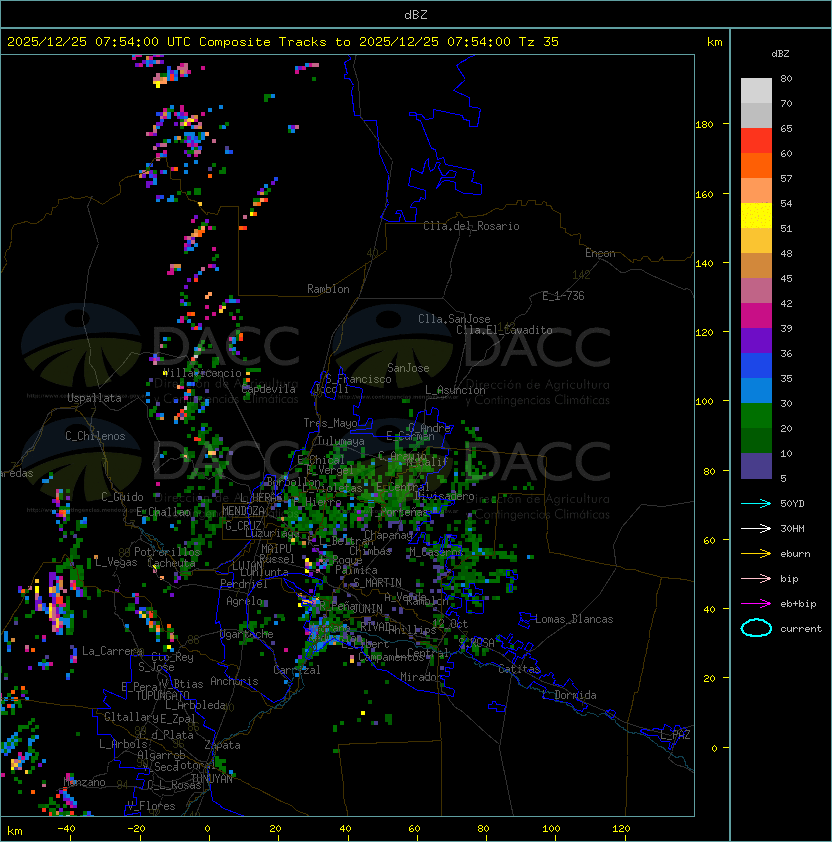Click the gold 51 dBZ legend swatch
This screenshot has width=832, height=842.
[x=756, y=241]
